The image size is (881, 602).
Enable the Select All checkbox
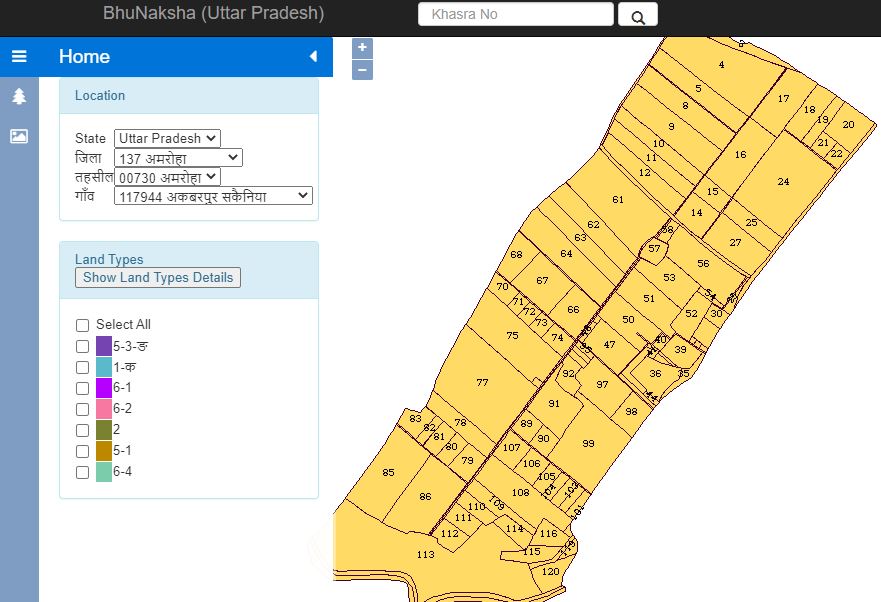[82, 325]
